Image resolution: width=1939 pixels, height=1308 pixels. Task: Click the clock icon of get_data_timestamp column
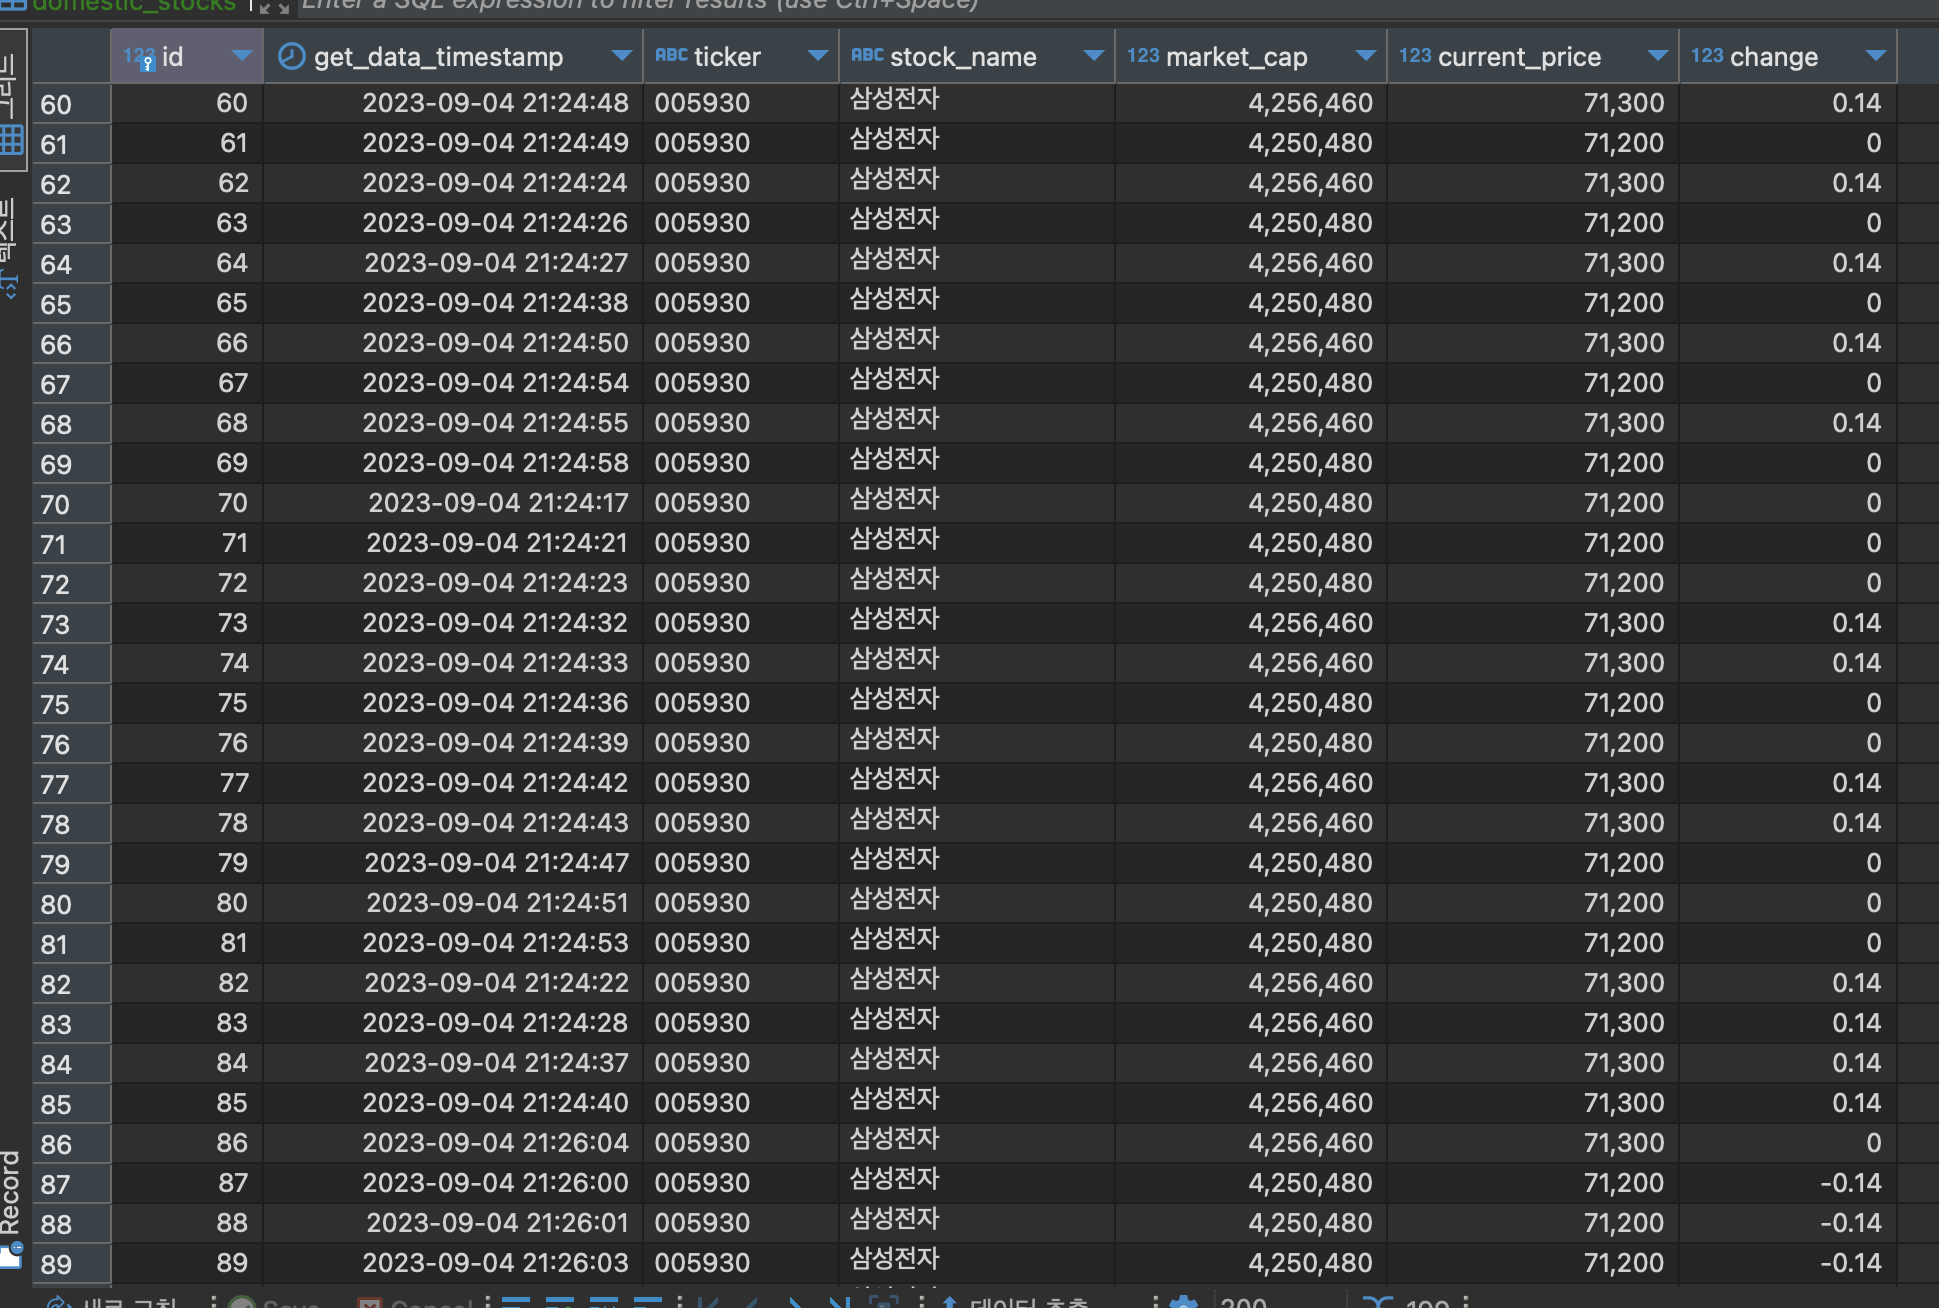290,56
